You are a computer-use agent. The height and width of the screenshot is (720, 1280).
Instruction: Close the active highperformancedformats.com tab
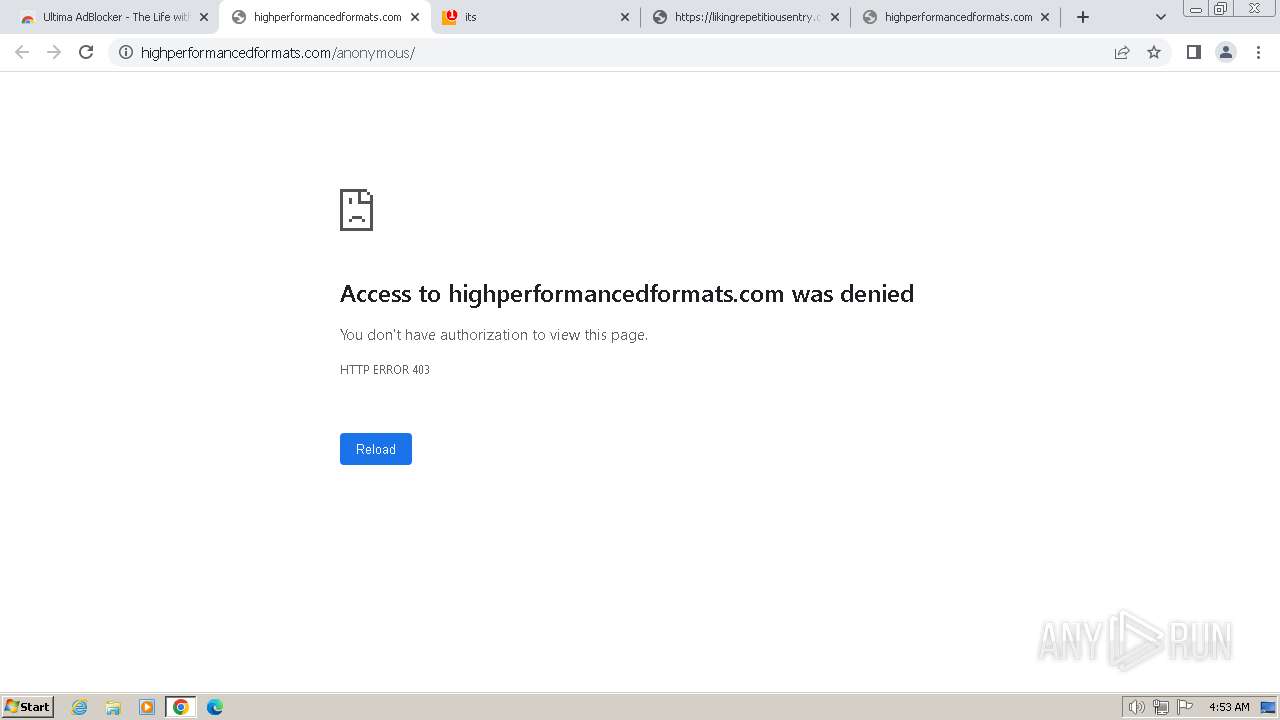(x=415, y=17)
